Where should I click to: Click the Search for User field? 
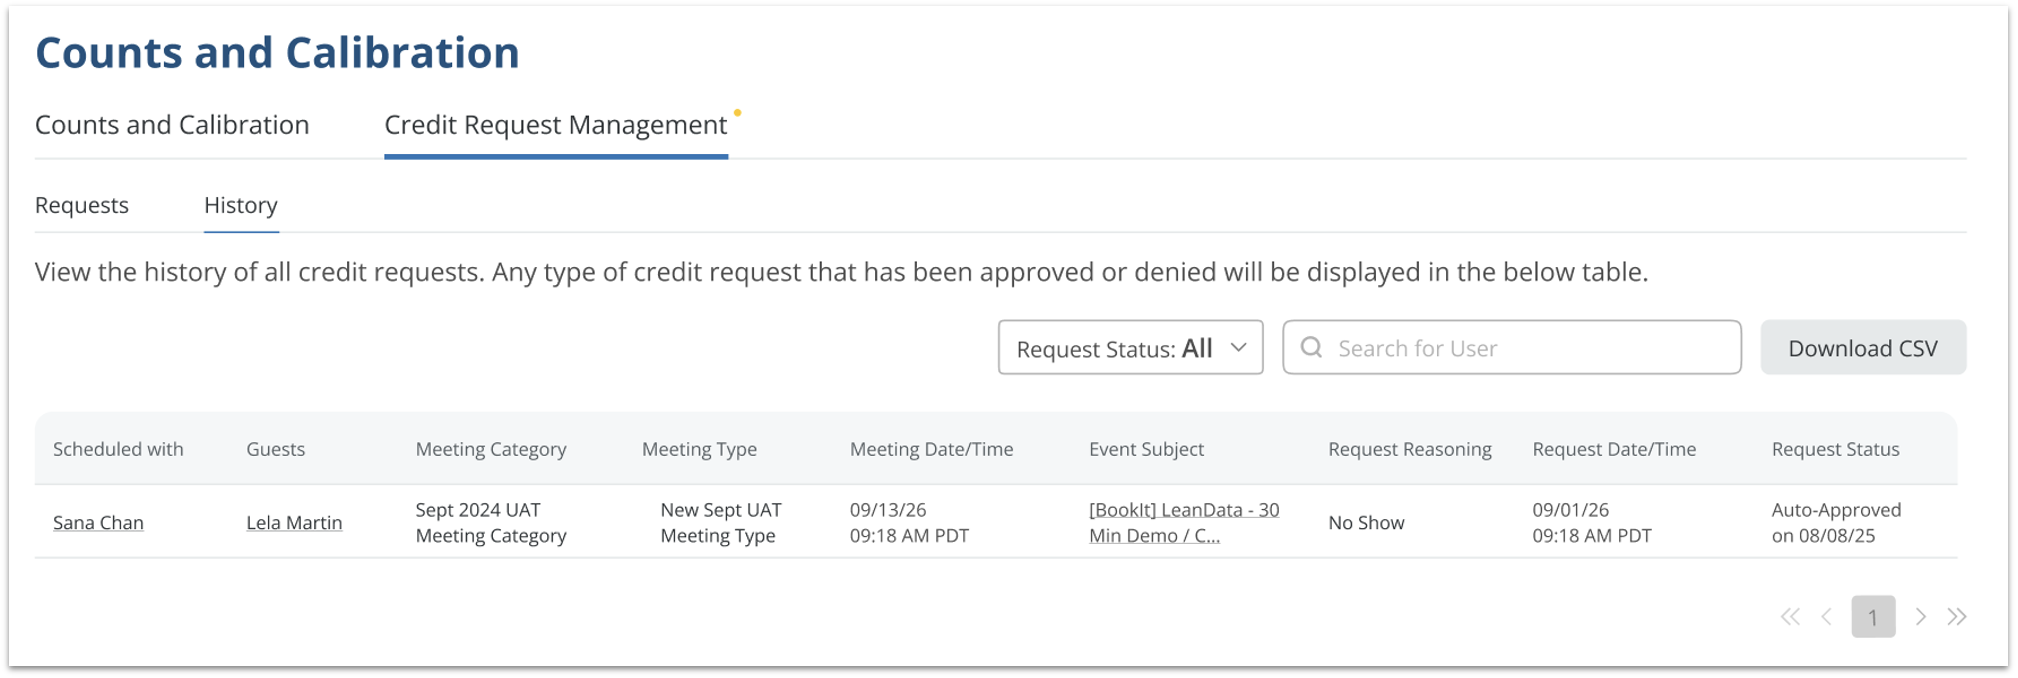point(1530,348)
